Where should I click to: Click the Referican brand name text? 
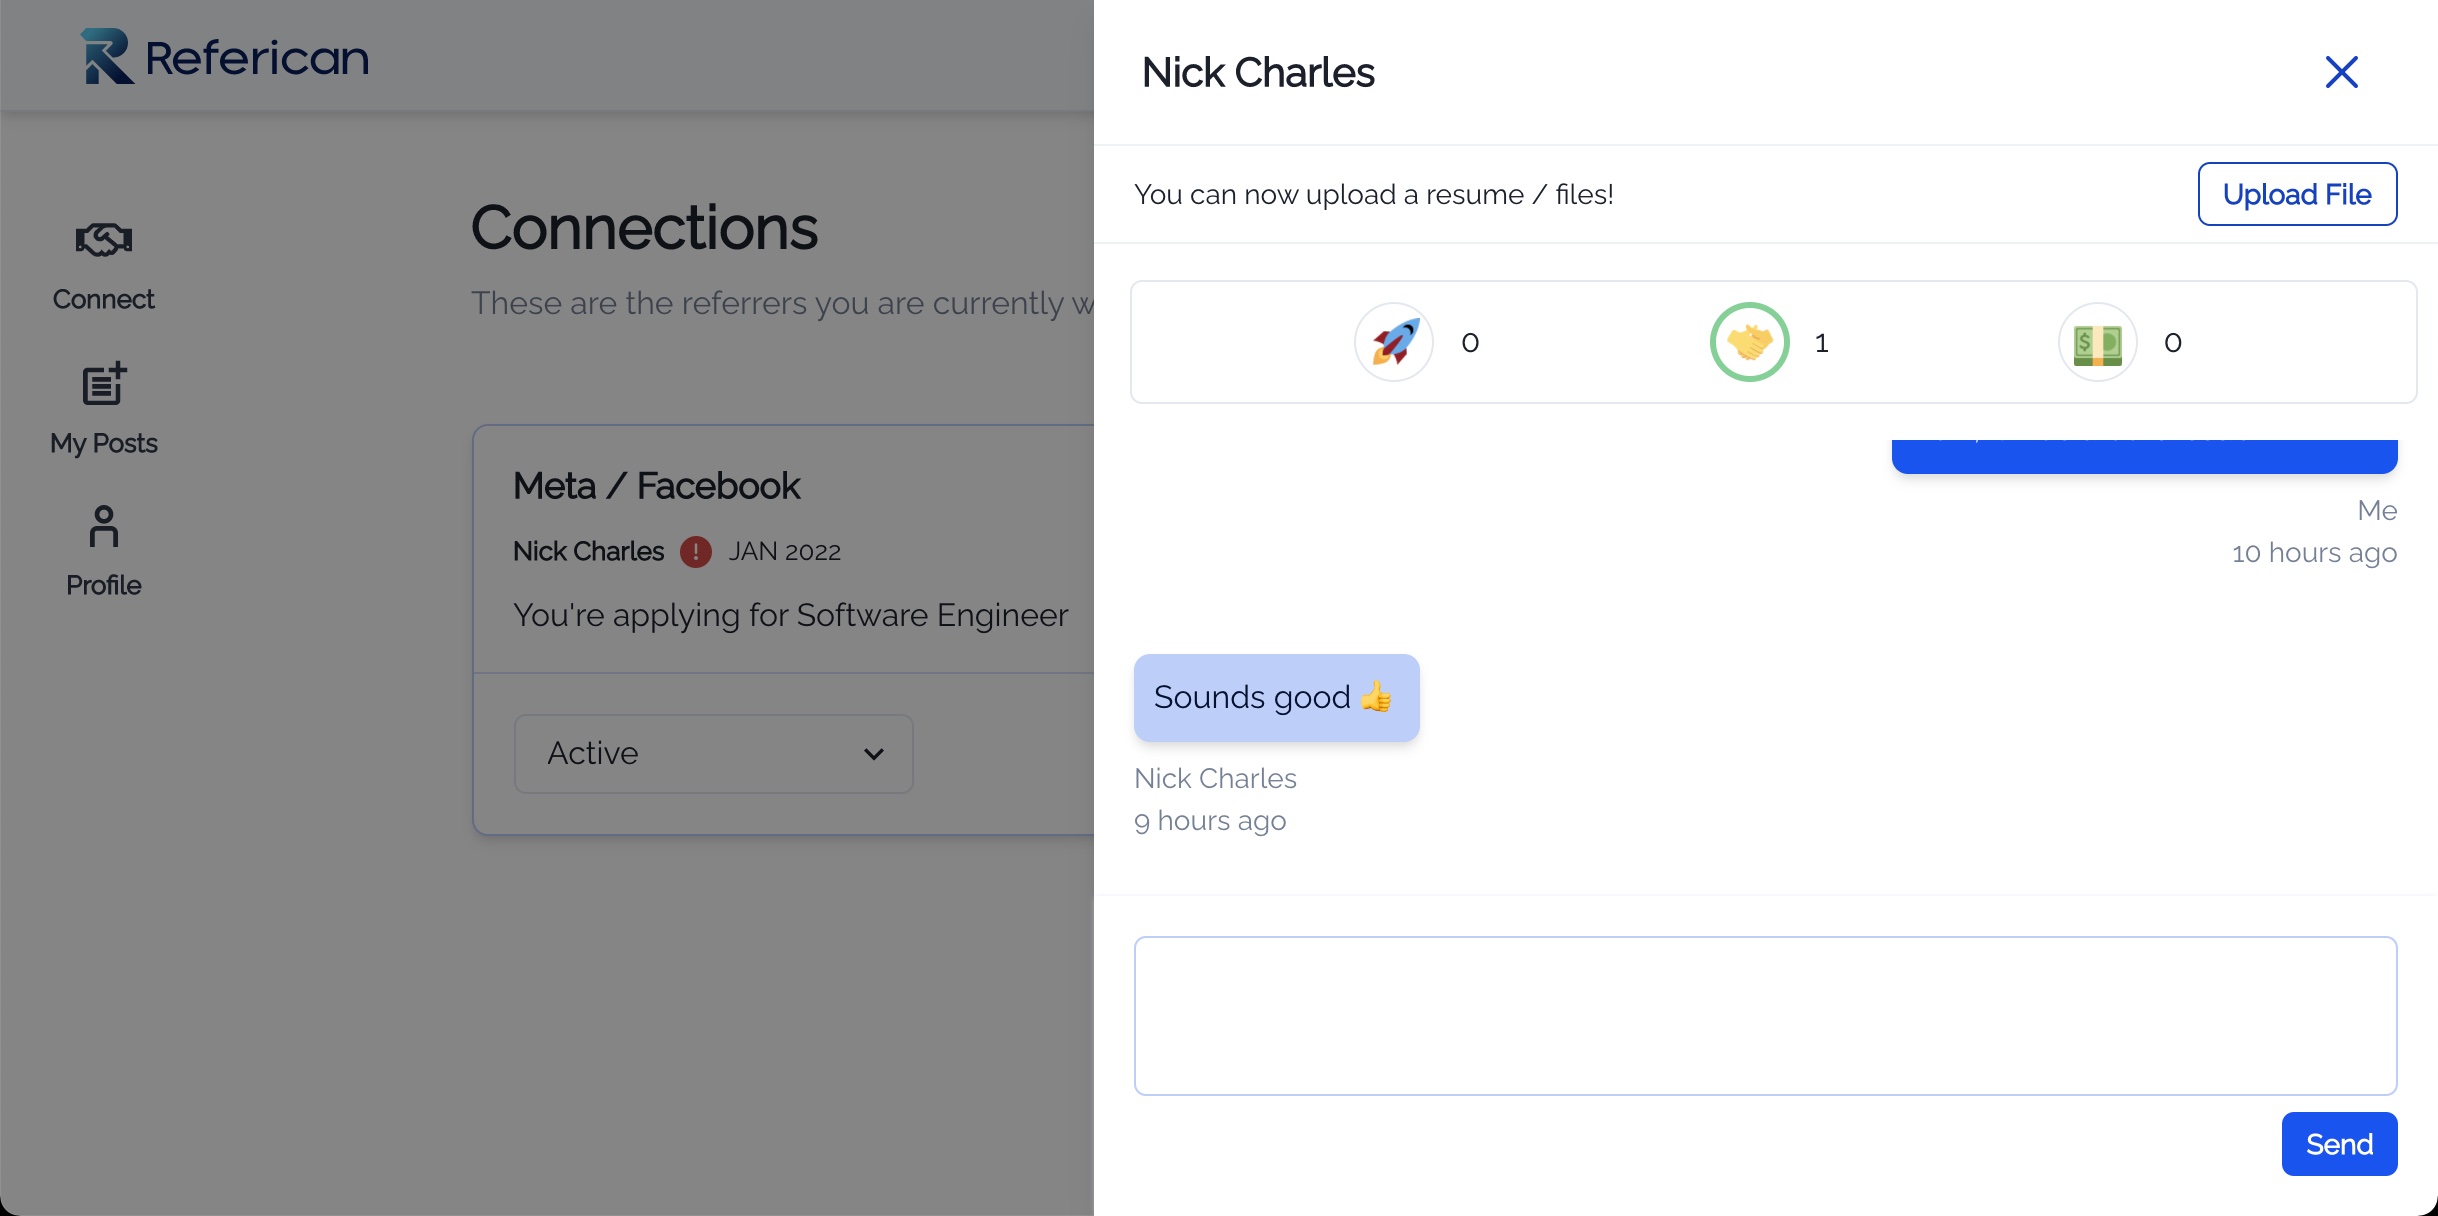tap(257, 58)
